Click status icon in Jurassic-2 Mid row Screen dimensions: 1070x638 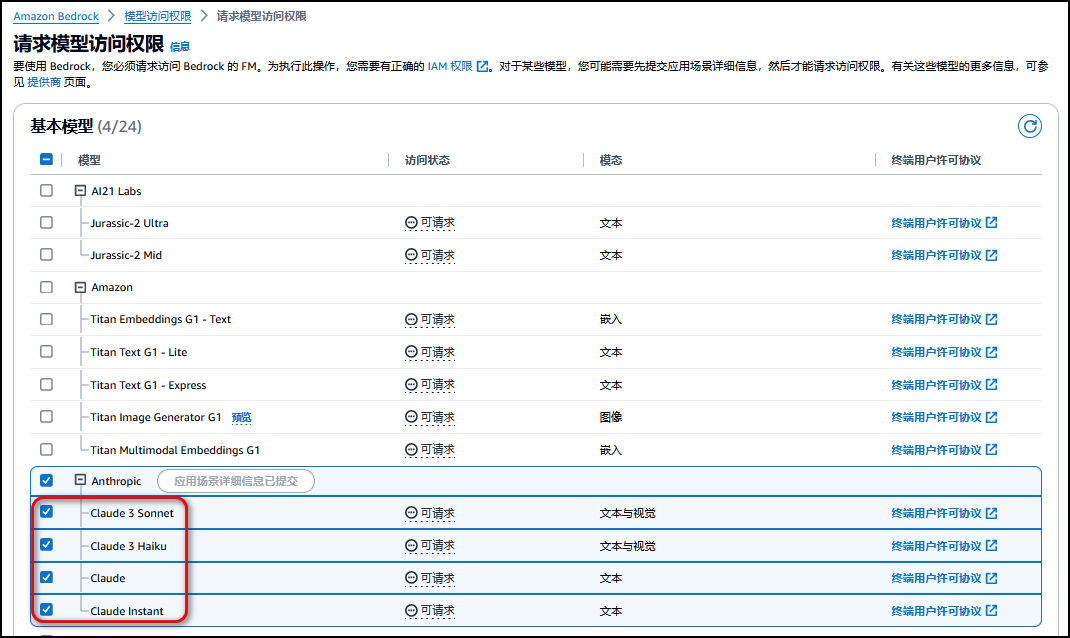click(411, 255)
